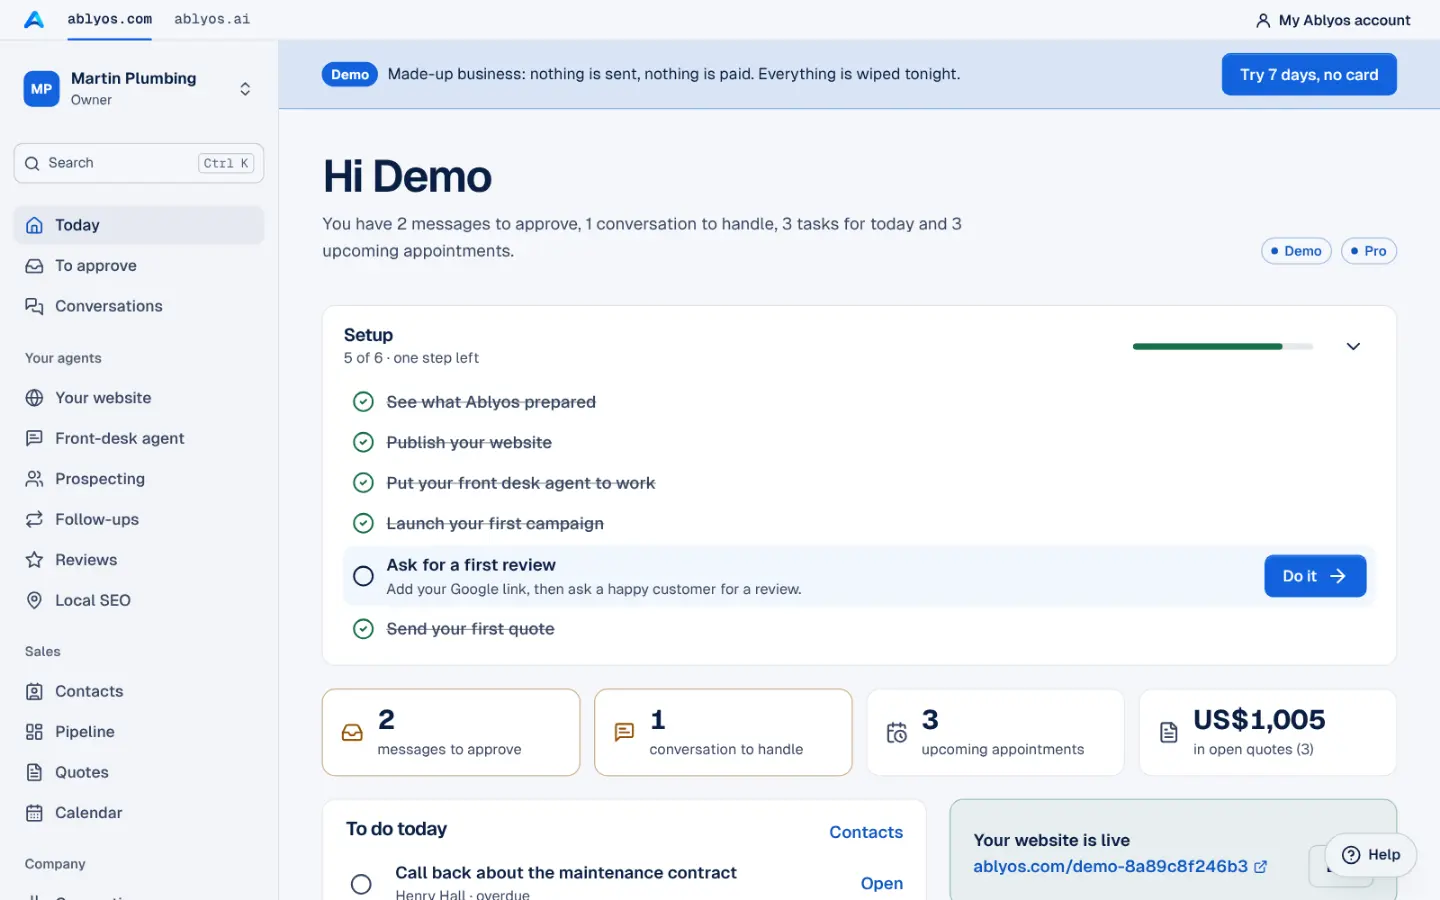Click the Help button
The image size is (1440, 900).
1370,855
